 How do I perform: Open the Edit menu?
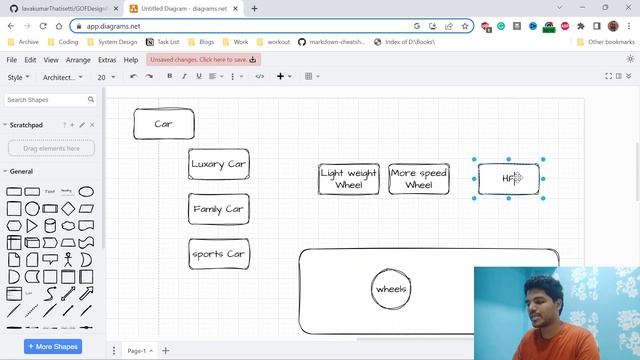30,60
